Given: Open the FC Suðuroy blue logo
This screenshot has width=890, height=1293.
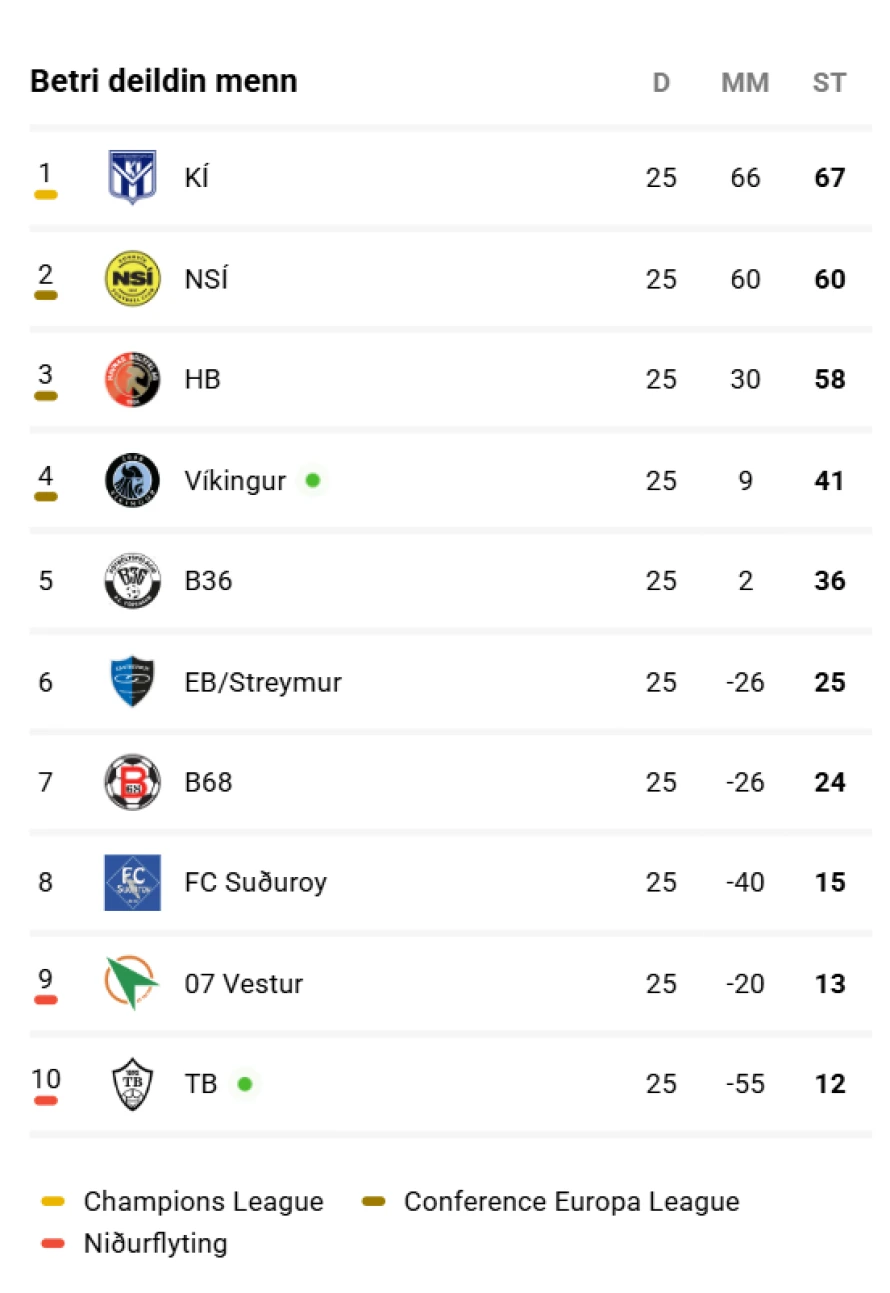Looking at the screenshot, I should [x=132, y=882].
